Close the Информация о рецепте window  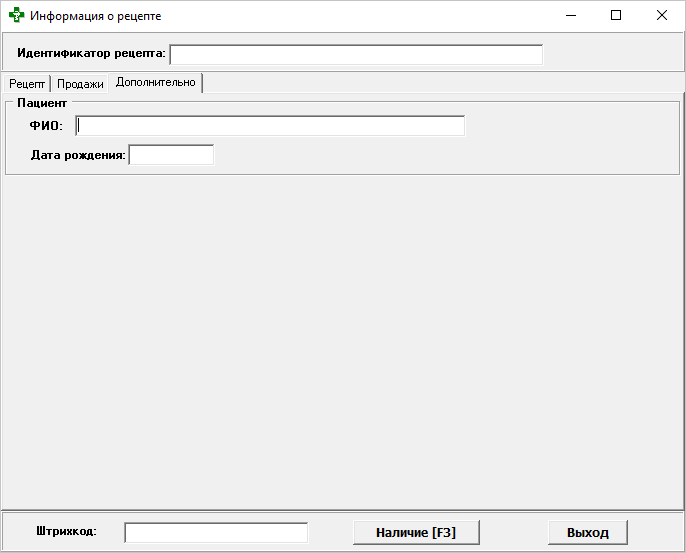coord(662,16)
